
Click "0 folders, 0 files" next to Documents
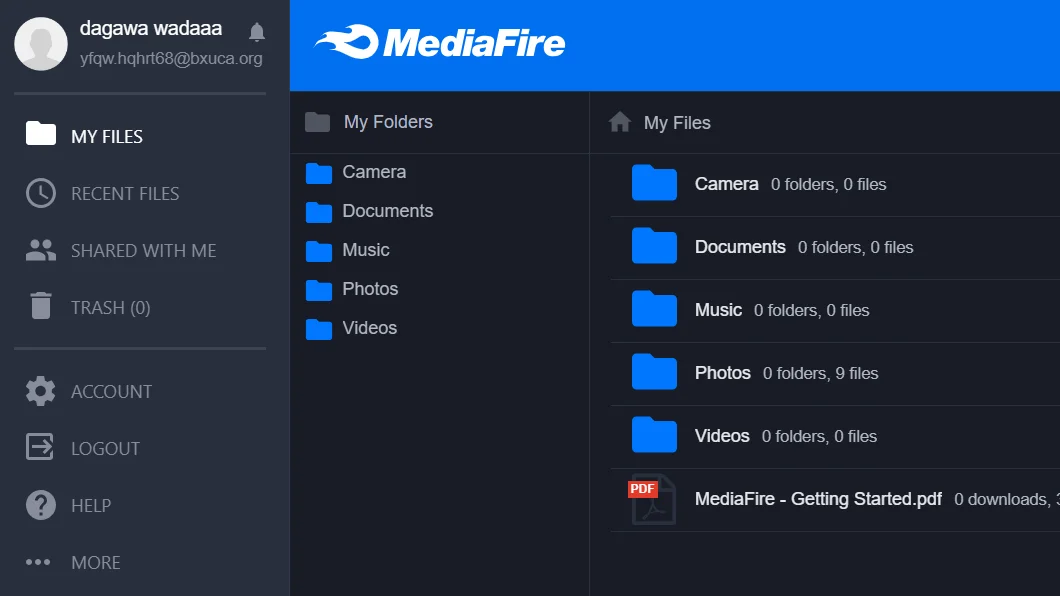coord(856,247)
